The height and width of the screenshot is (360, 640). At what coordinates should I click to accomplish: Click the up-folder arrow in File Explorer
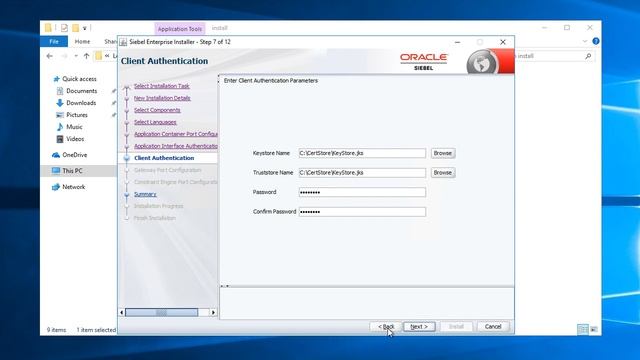tap(86, 56)
